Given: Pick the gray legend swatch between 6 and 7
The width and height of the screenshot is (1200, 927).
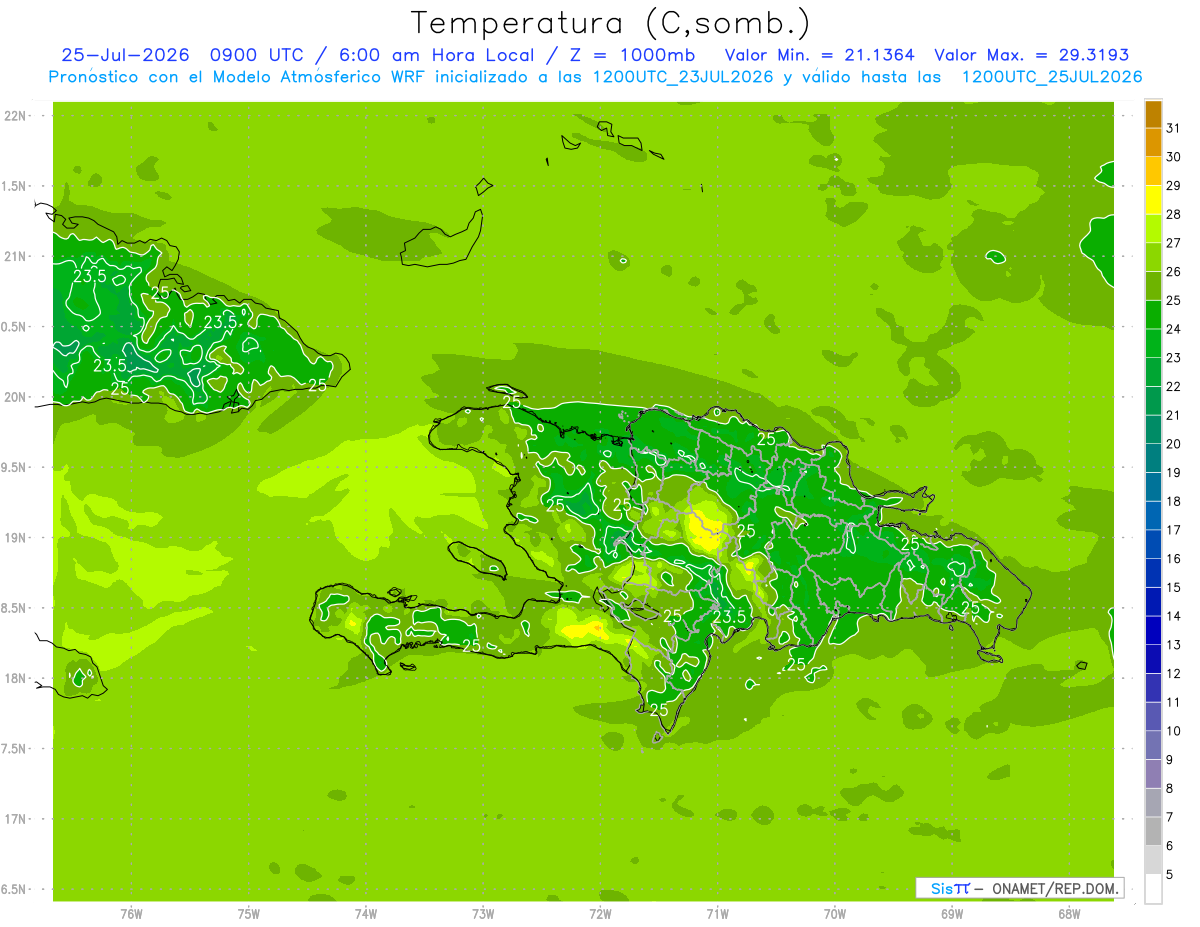Looking at the screenshot, I should (x=1153, y=832).
